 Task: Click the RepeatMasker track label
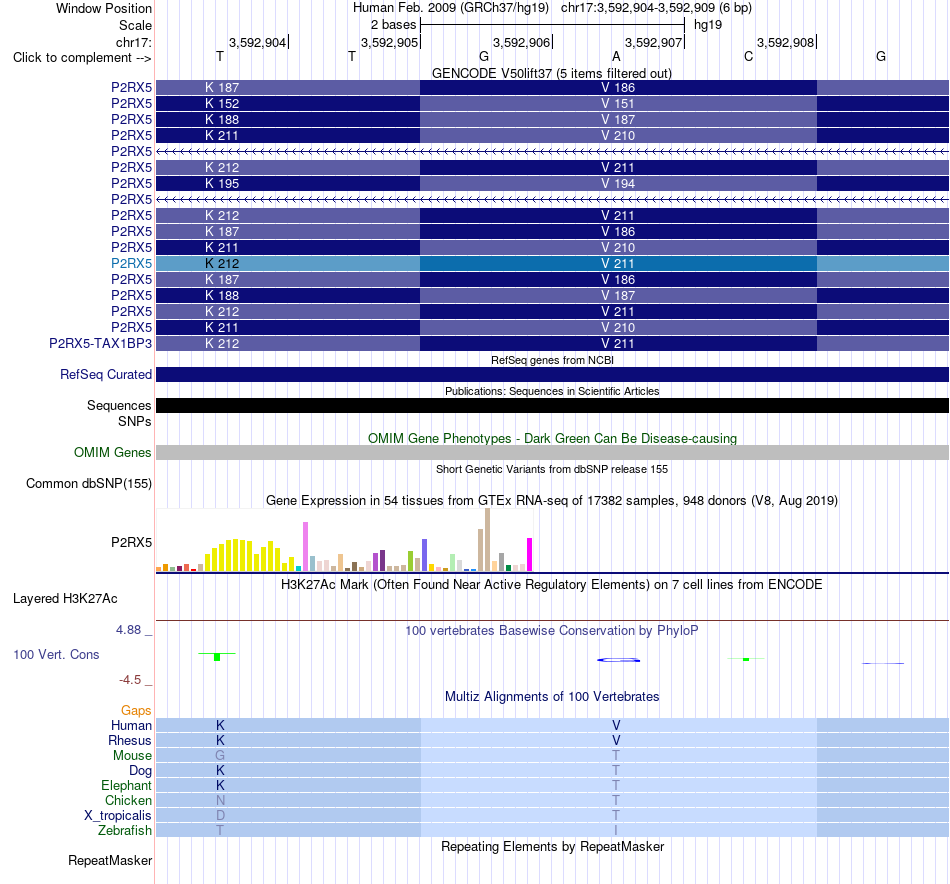[110, 860]
